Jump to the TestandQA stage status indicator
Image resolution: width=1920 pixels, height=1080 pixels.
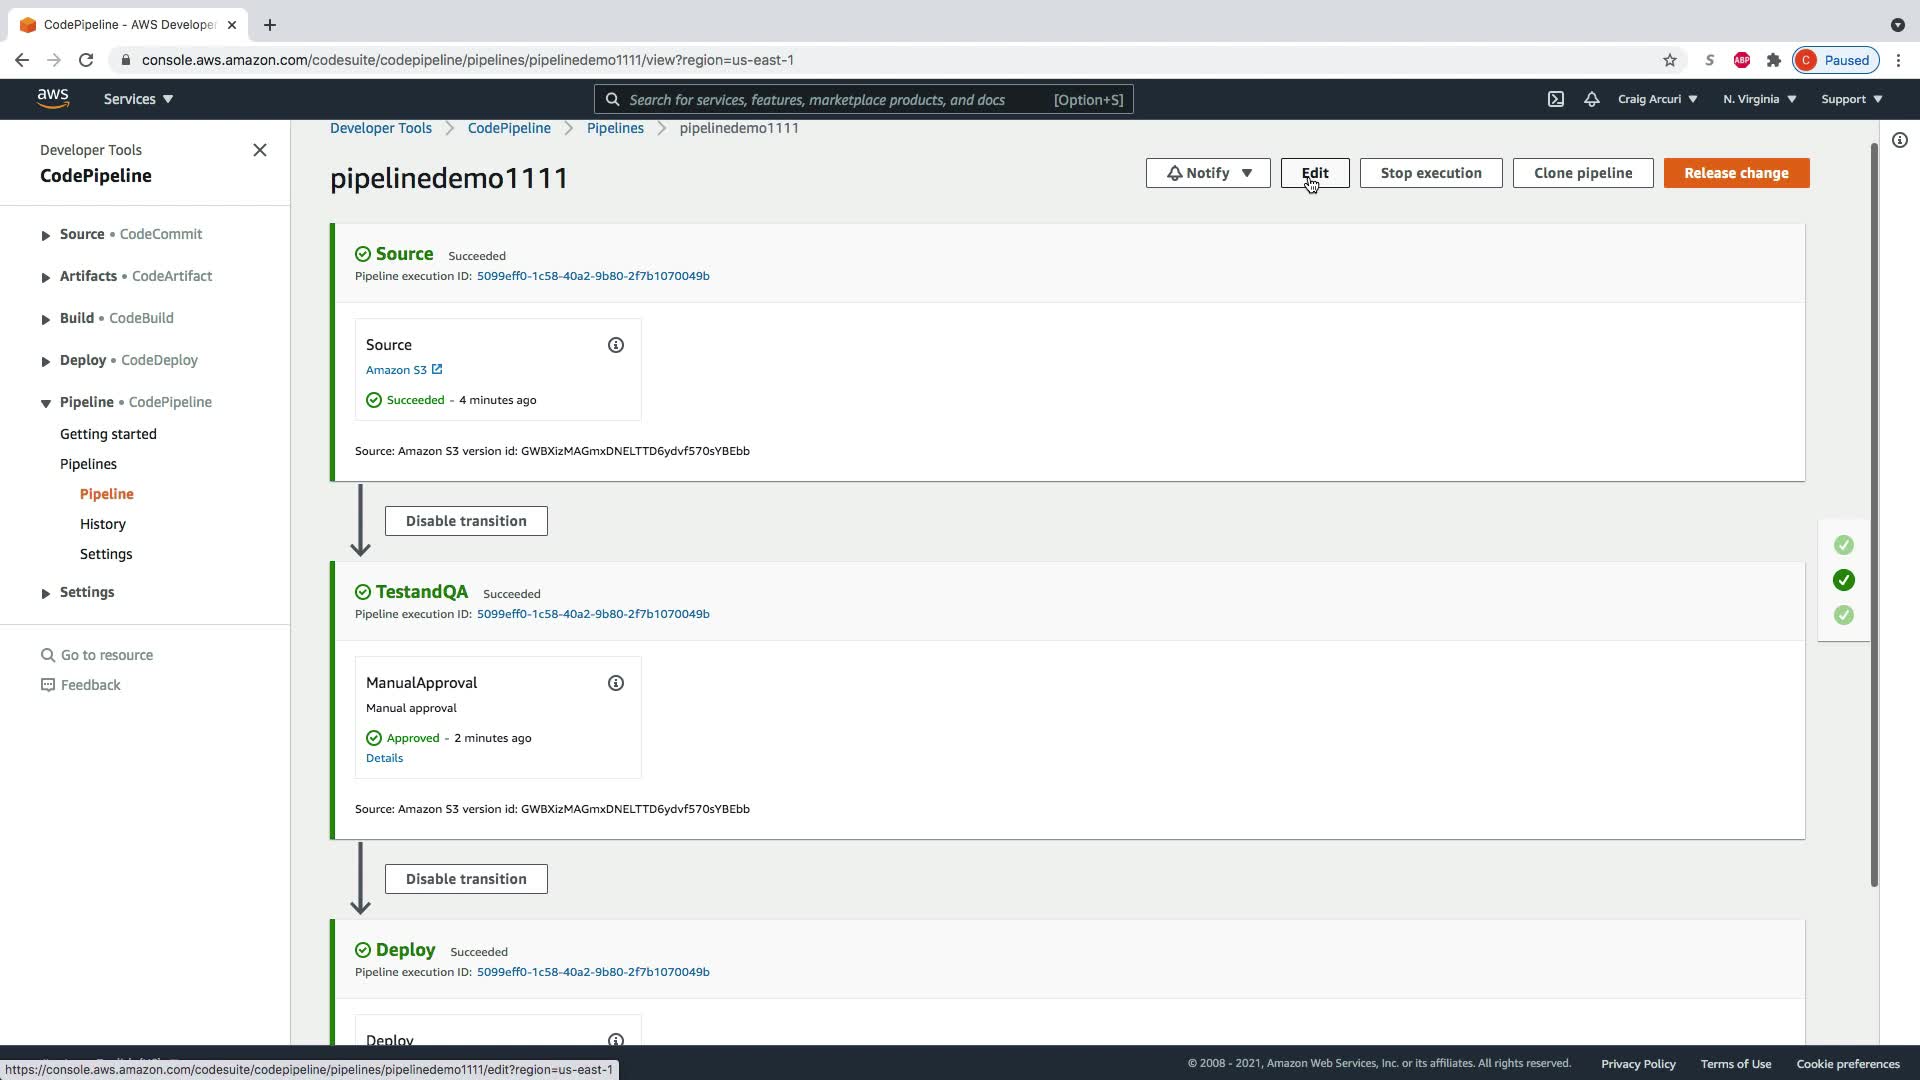click(1843, 580)
